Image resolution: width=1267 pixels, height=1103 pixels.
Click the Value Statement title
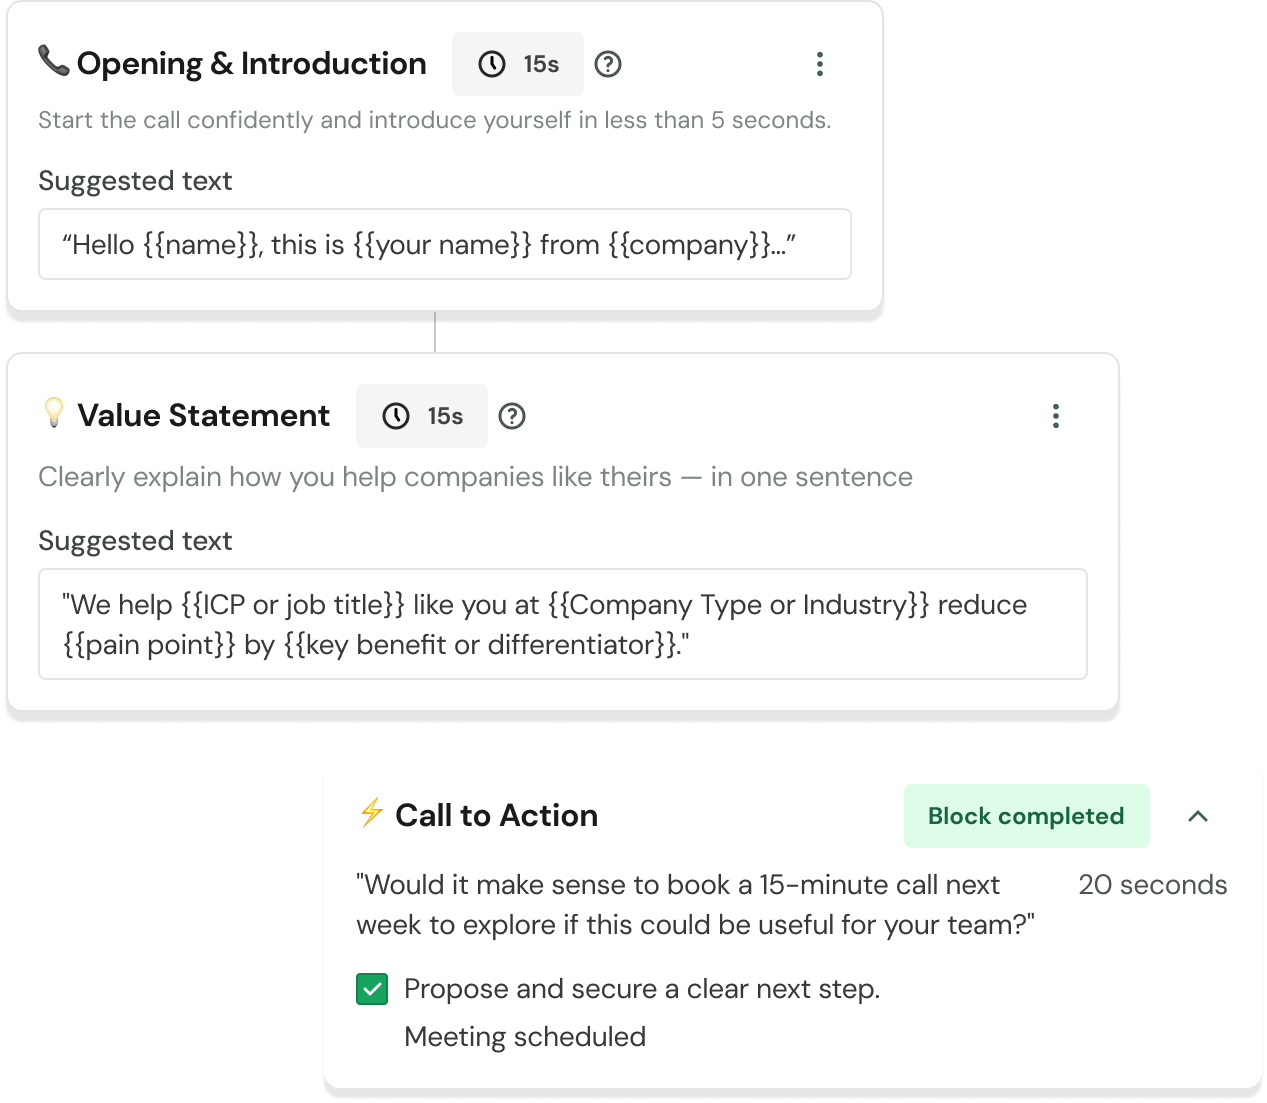[204, 416]
